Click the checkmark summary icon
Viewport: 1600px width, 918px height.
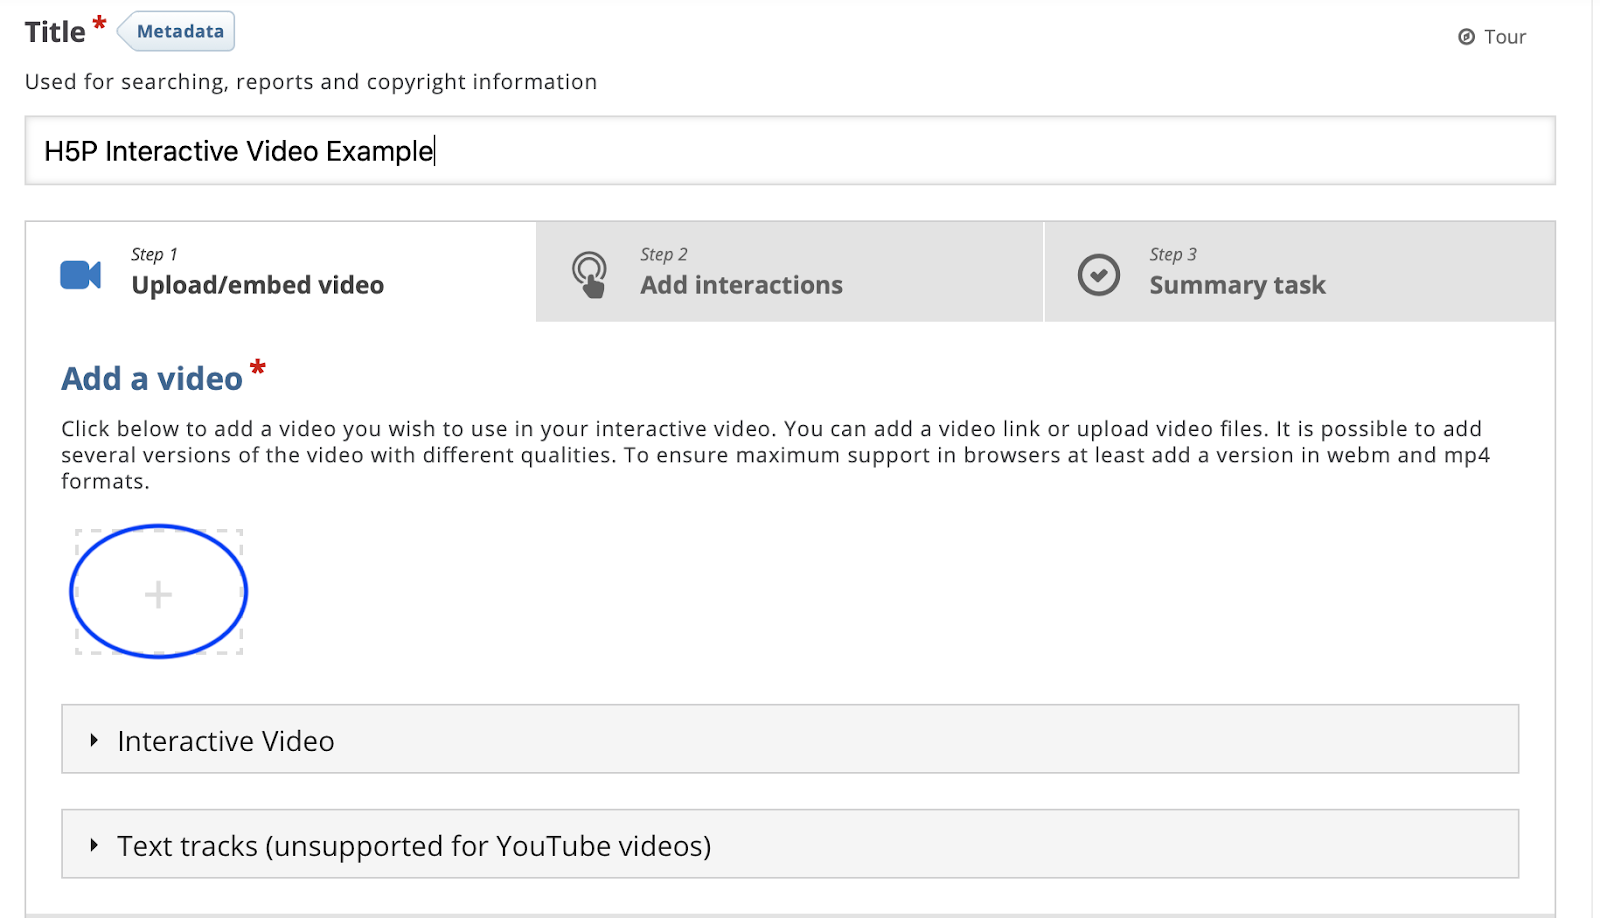tap(1099, 274)
